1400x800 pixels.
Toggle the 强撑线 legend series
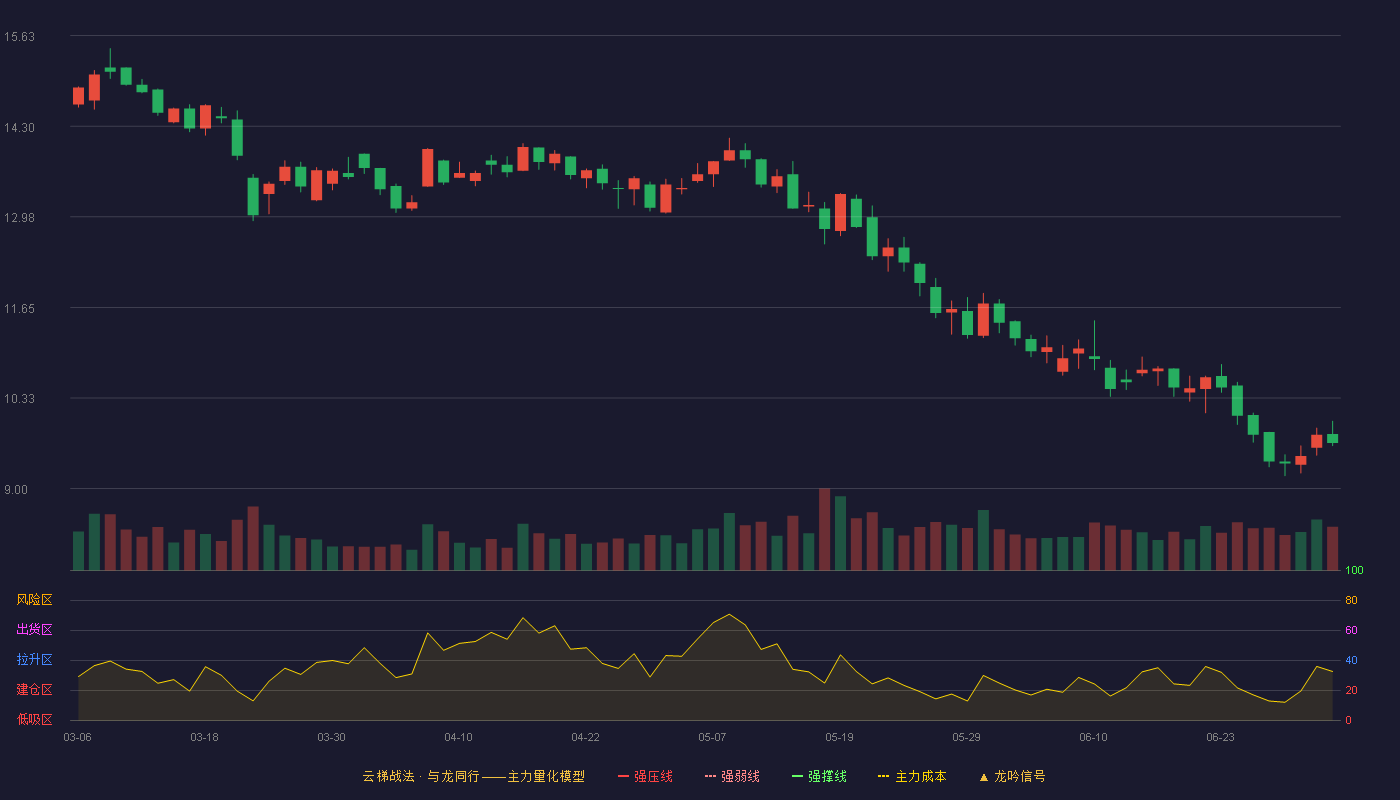pos(819,776)
